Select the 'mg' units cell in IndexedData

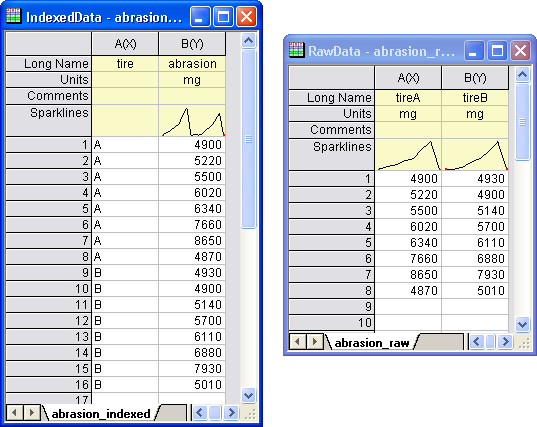(192, 80)
